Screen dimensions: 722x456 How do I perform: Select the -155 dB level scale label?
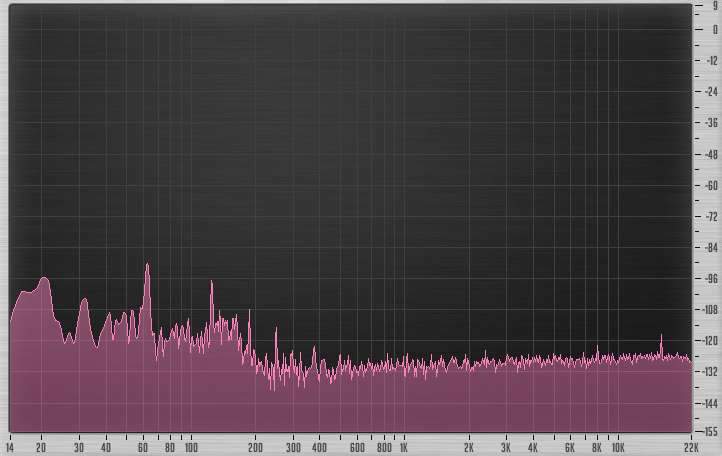[x=710, y=431]
